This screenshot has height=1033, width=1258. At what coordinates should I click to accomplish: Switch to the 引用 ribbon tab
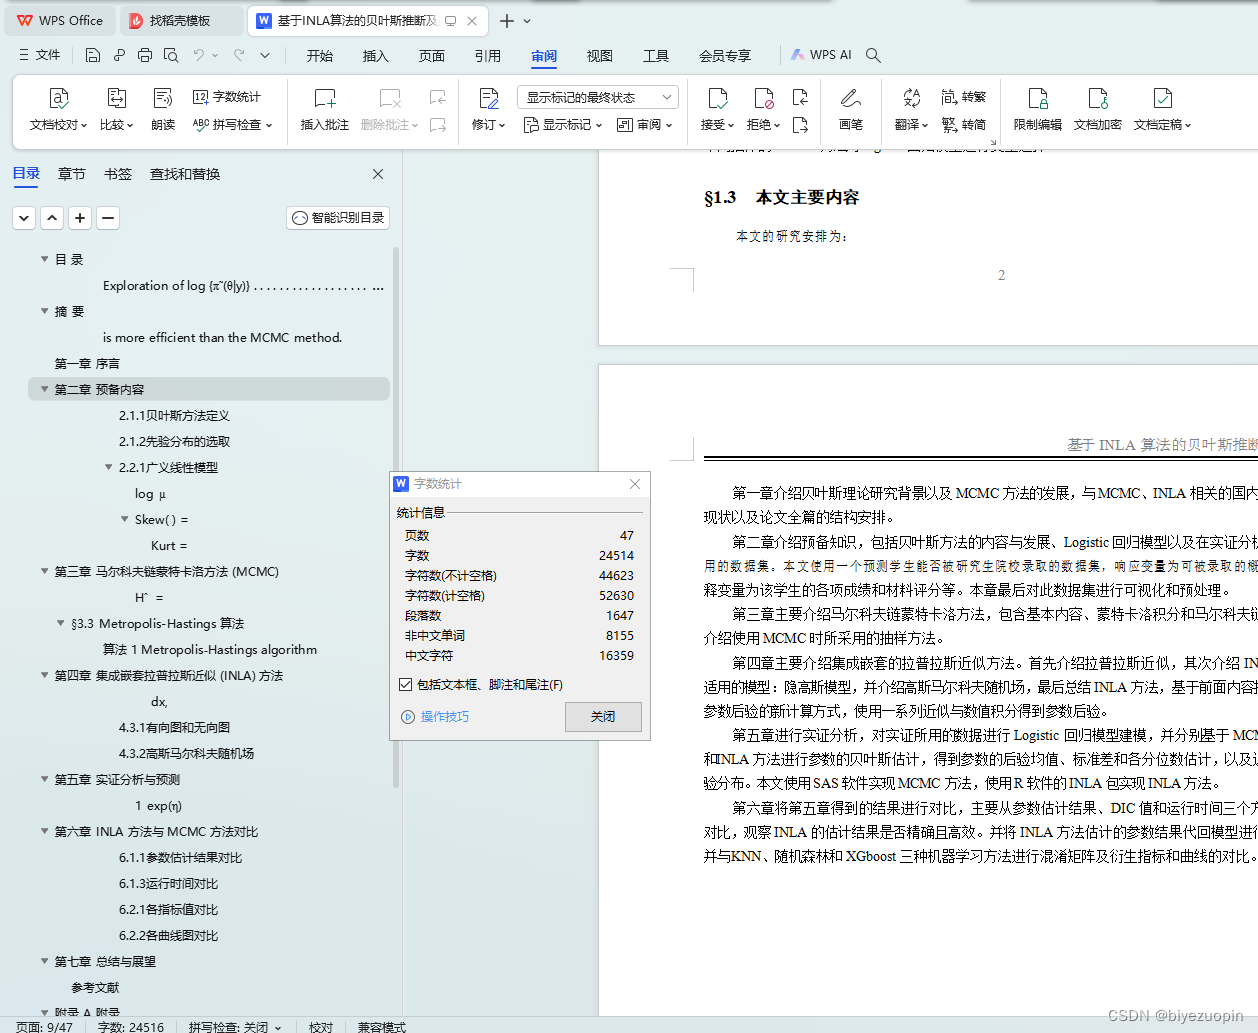[488, 56]
